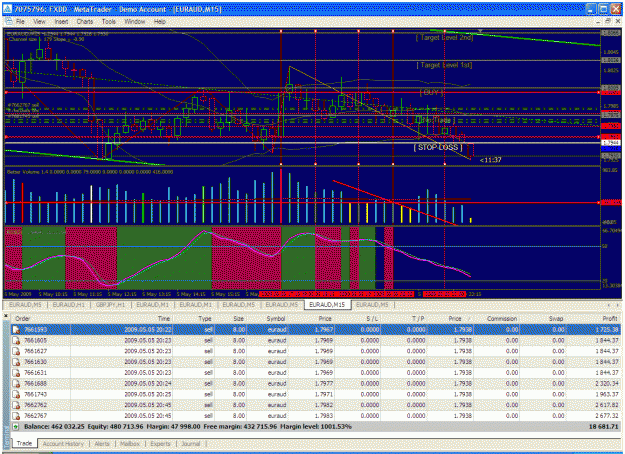Select the [ Target Level 2nd ] chart label
This screenshot has width=625, height=454.
tap(444, 38)
